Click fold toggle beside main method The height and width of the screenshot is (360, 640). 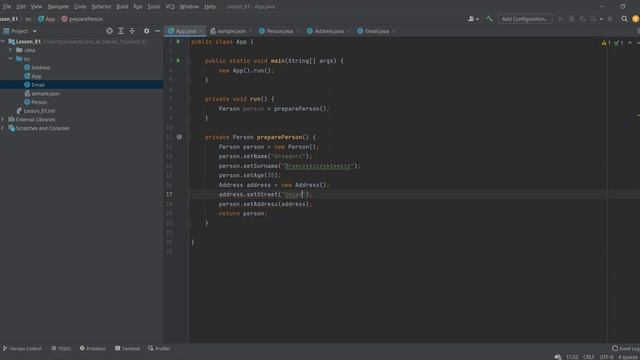tap(189, 61)
